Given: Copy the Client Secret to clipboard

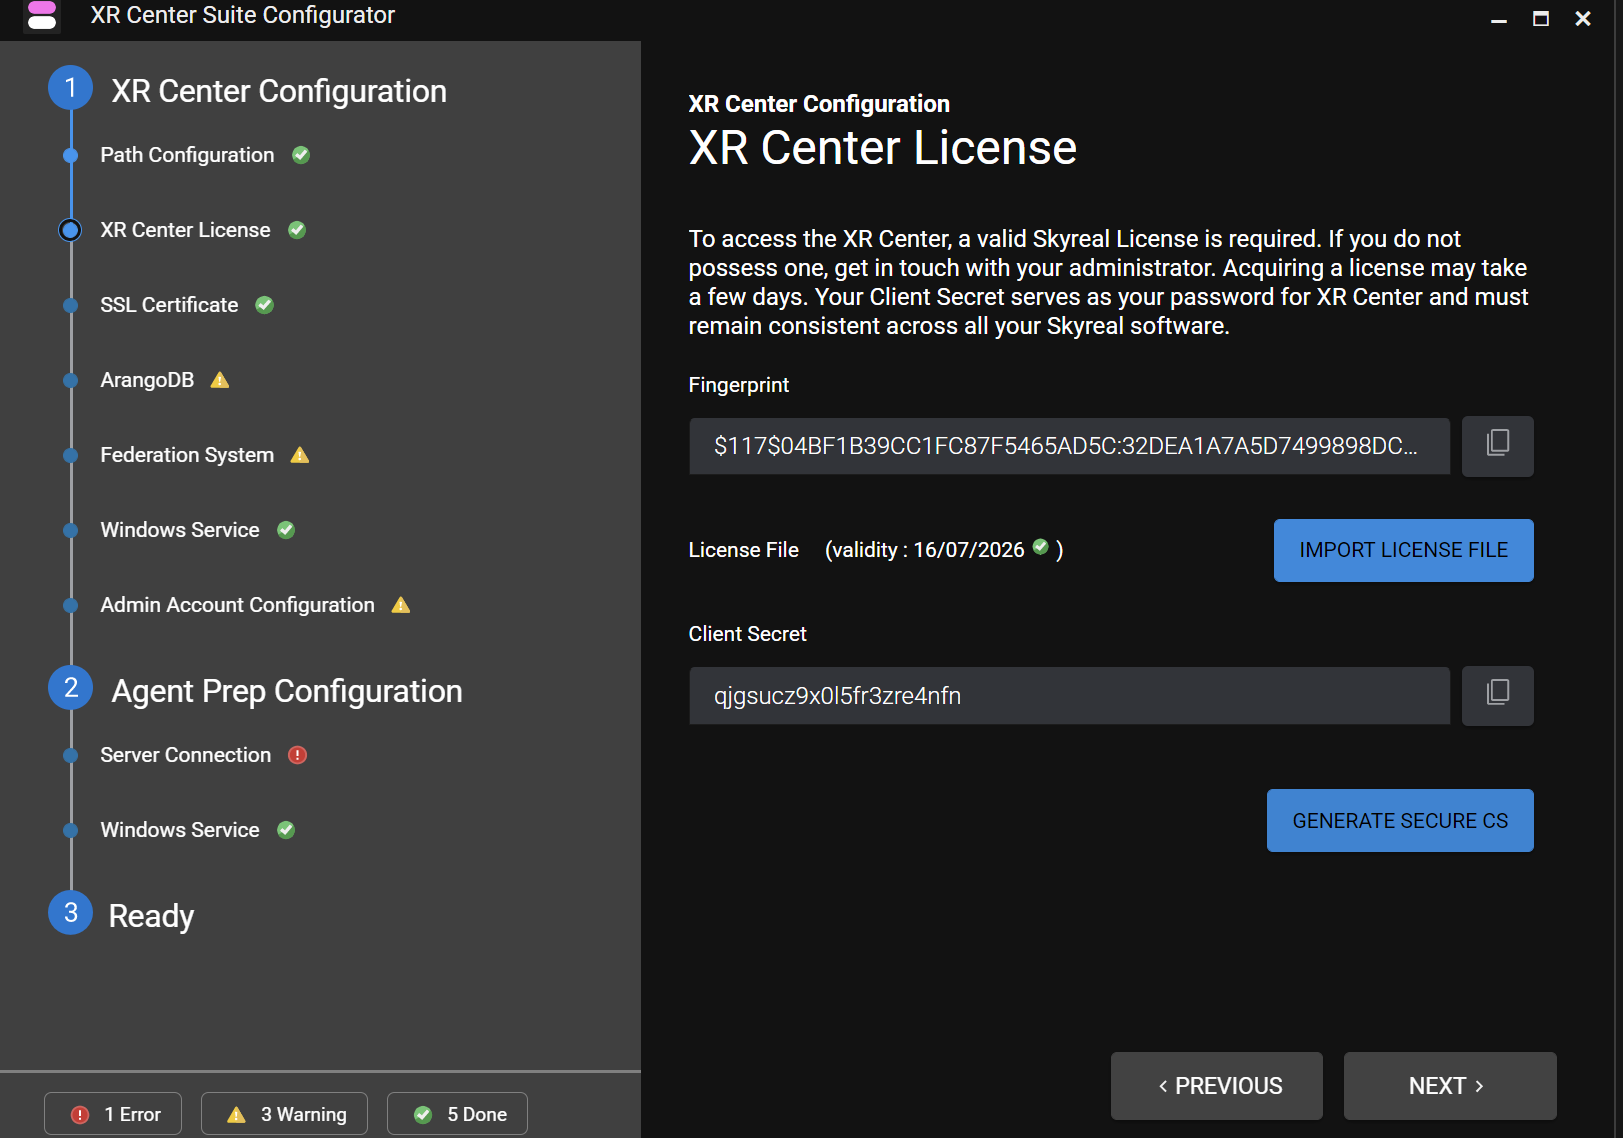Looking at the screenshot, I should pos(1497,695).
